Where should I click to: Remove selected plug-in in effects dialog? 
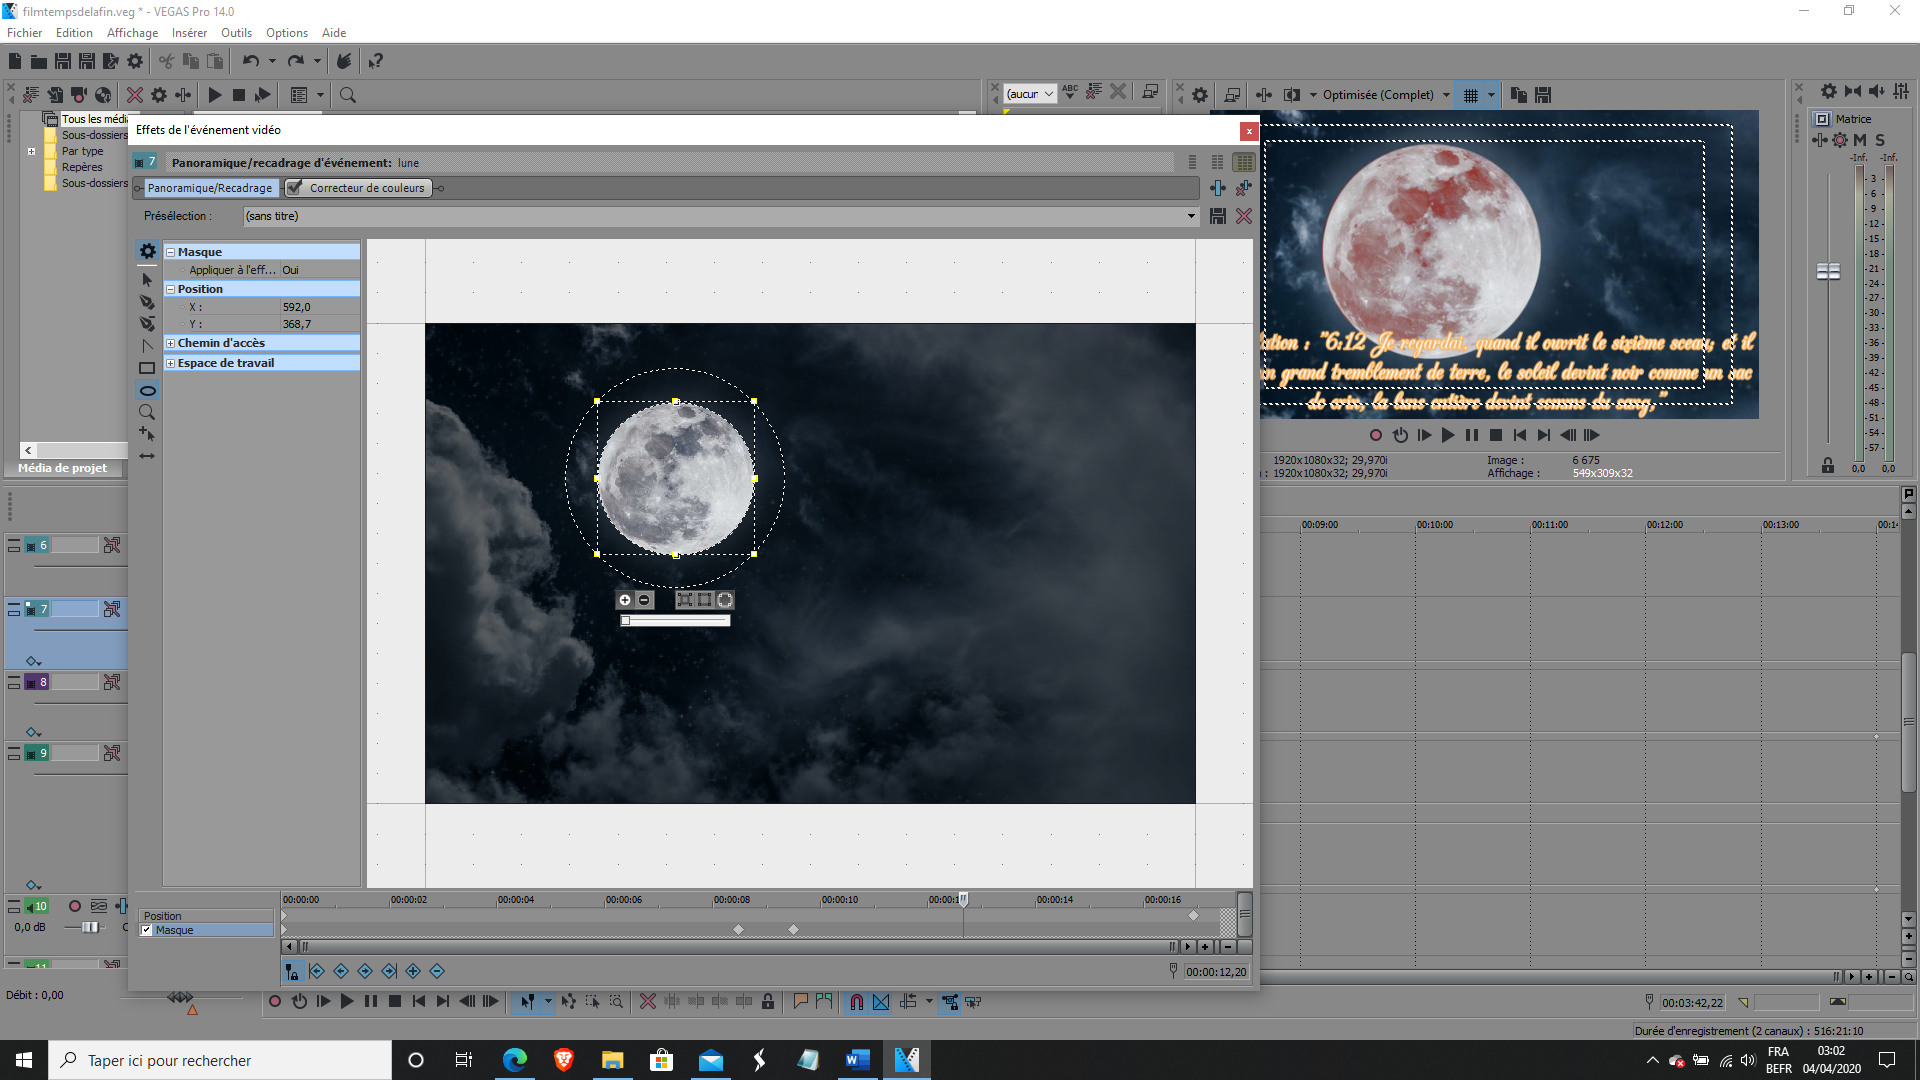(1244, 188)
